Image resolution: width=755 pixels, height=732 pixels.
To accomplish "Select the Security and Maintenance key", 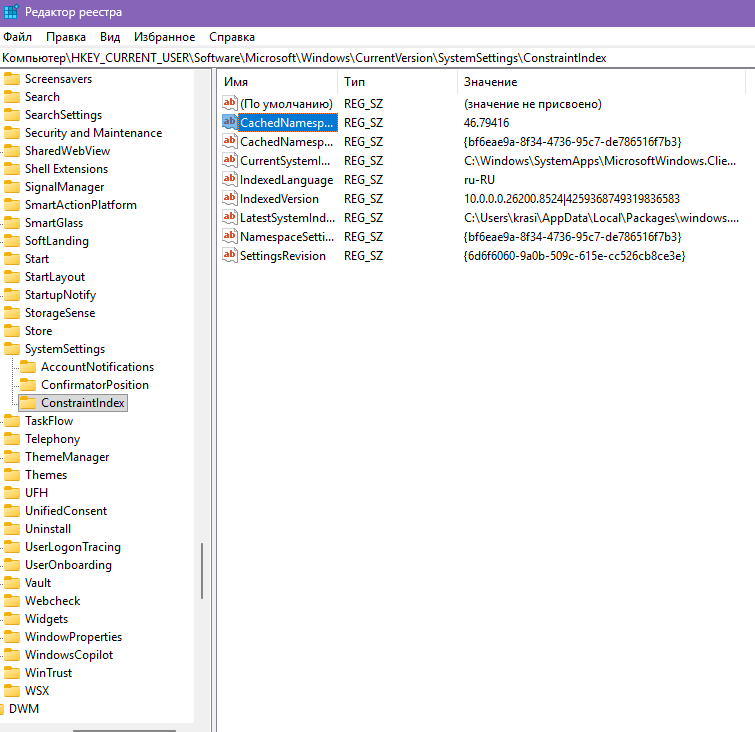I will point(93,133).
